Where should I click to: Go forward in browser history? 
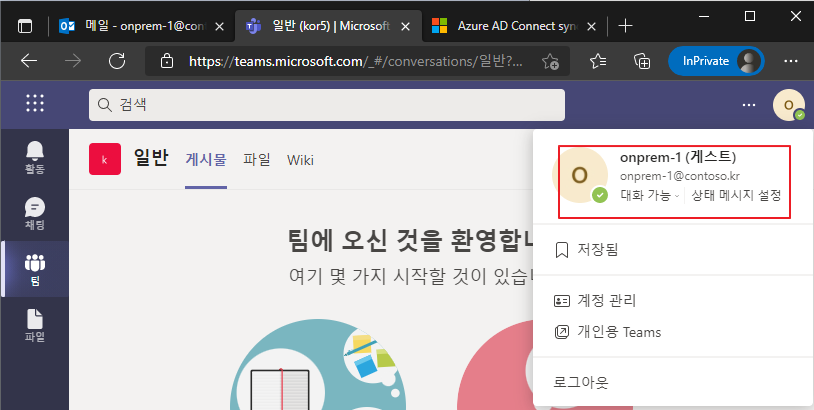(x=73, y=61)
